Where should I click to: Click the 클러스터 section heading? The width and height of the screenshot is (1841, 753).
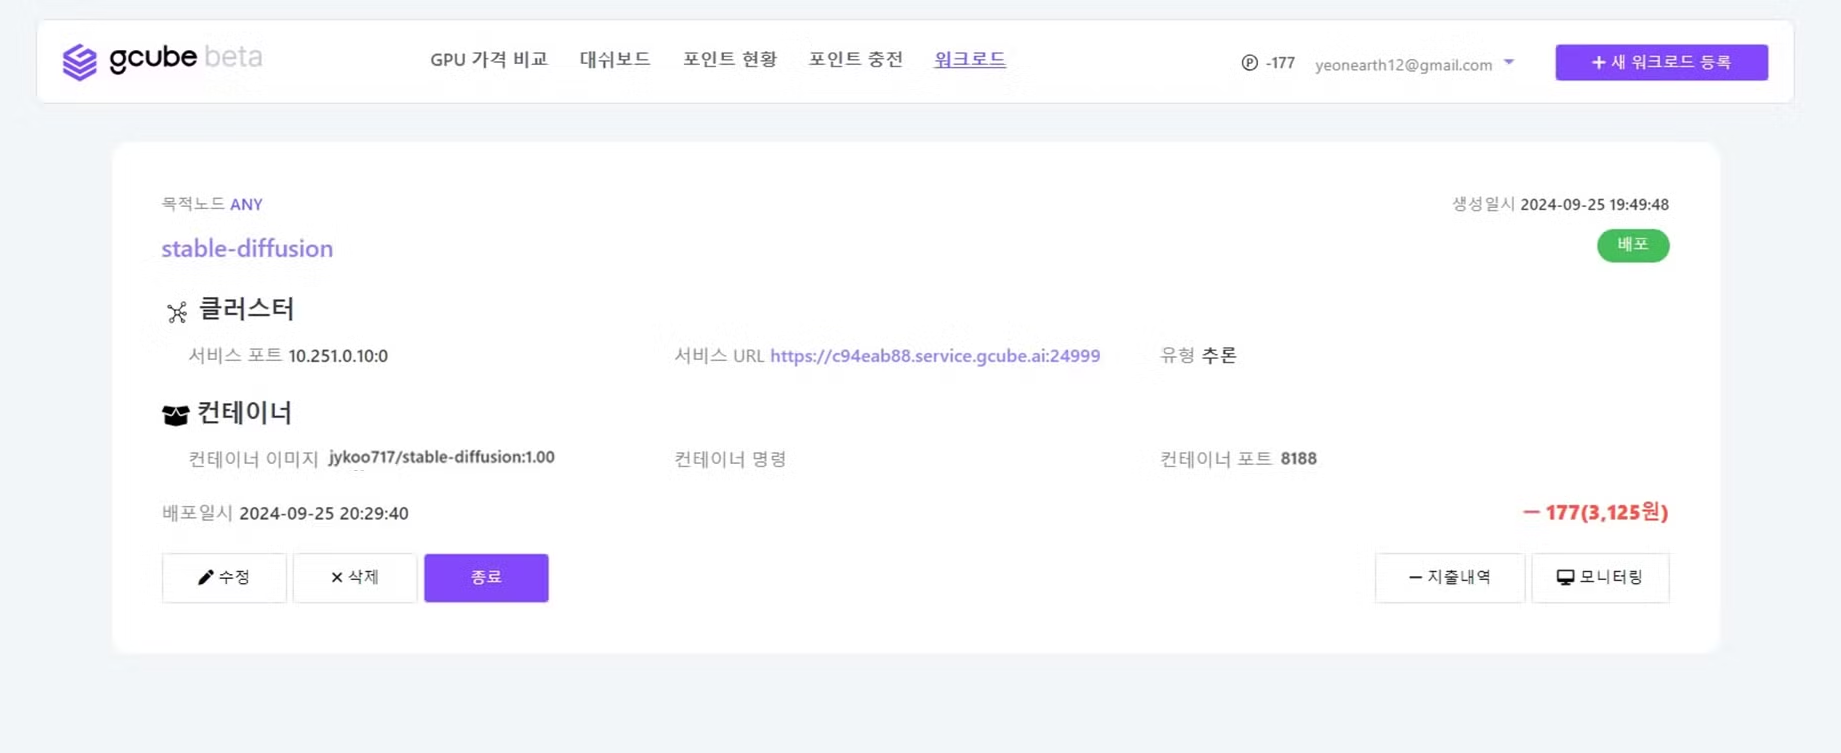[x=246, y=309]
